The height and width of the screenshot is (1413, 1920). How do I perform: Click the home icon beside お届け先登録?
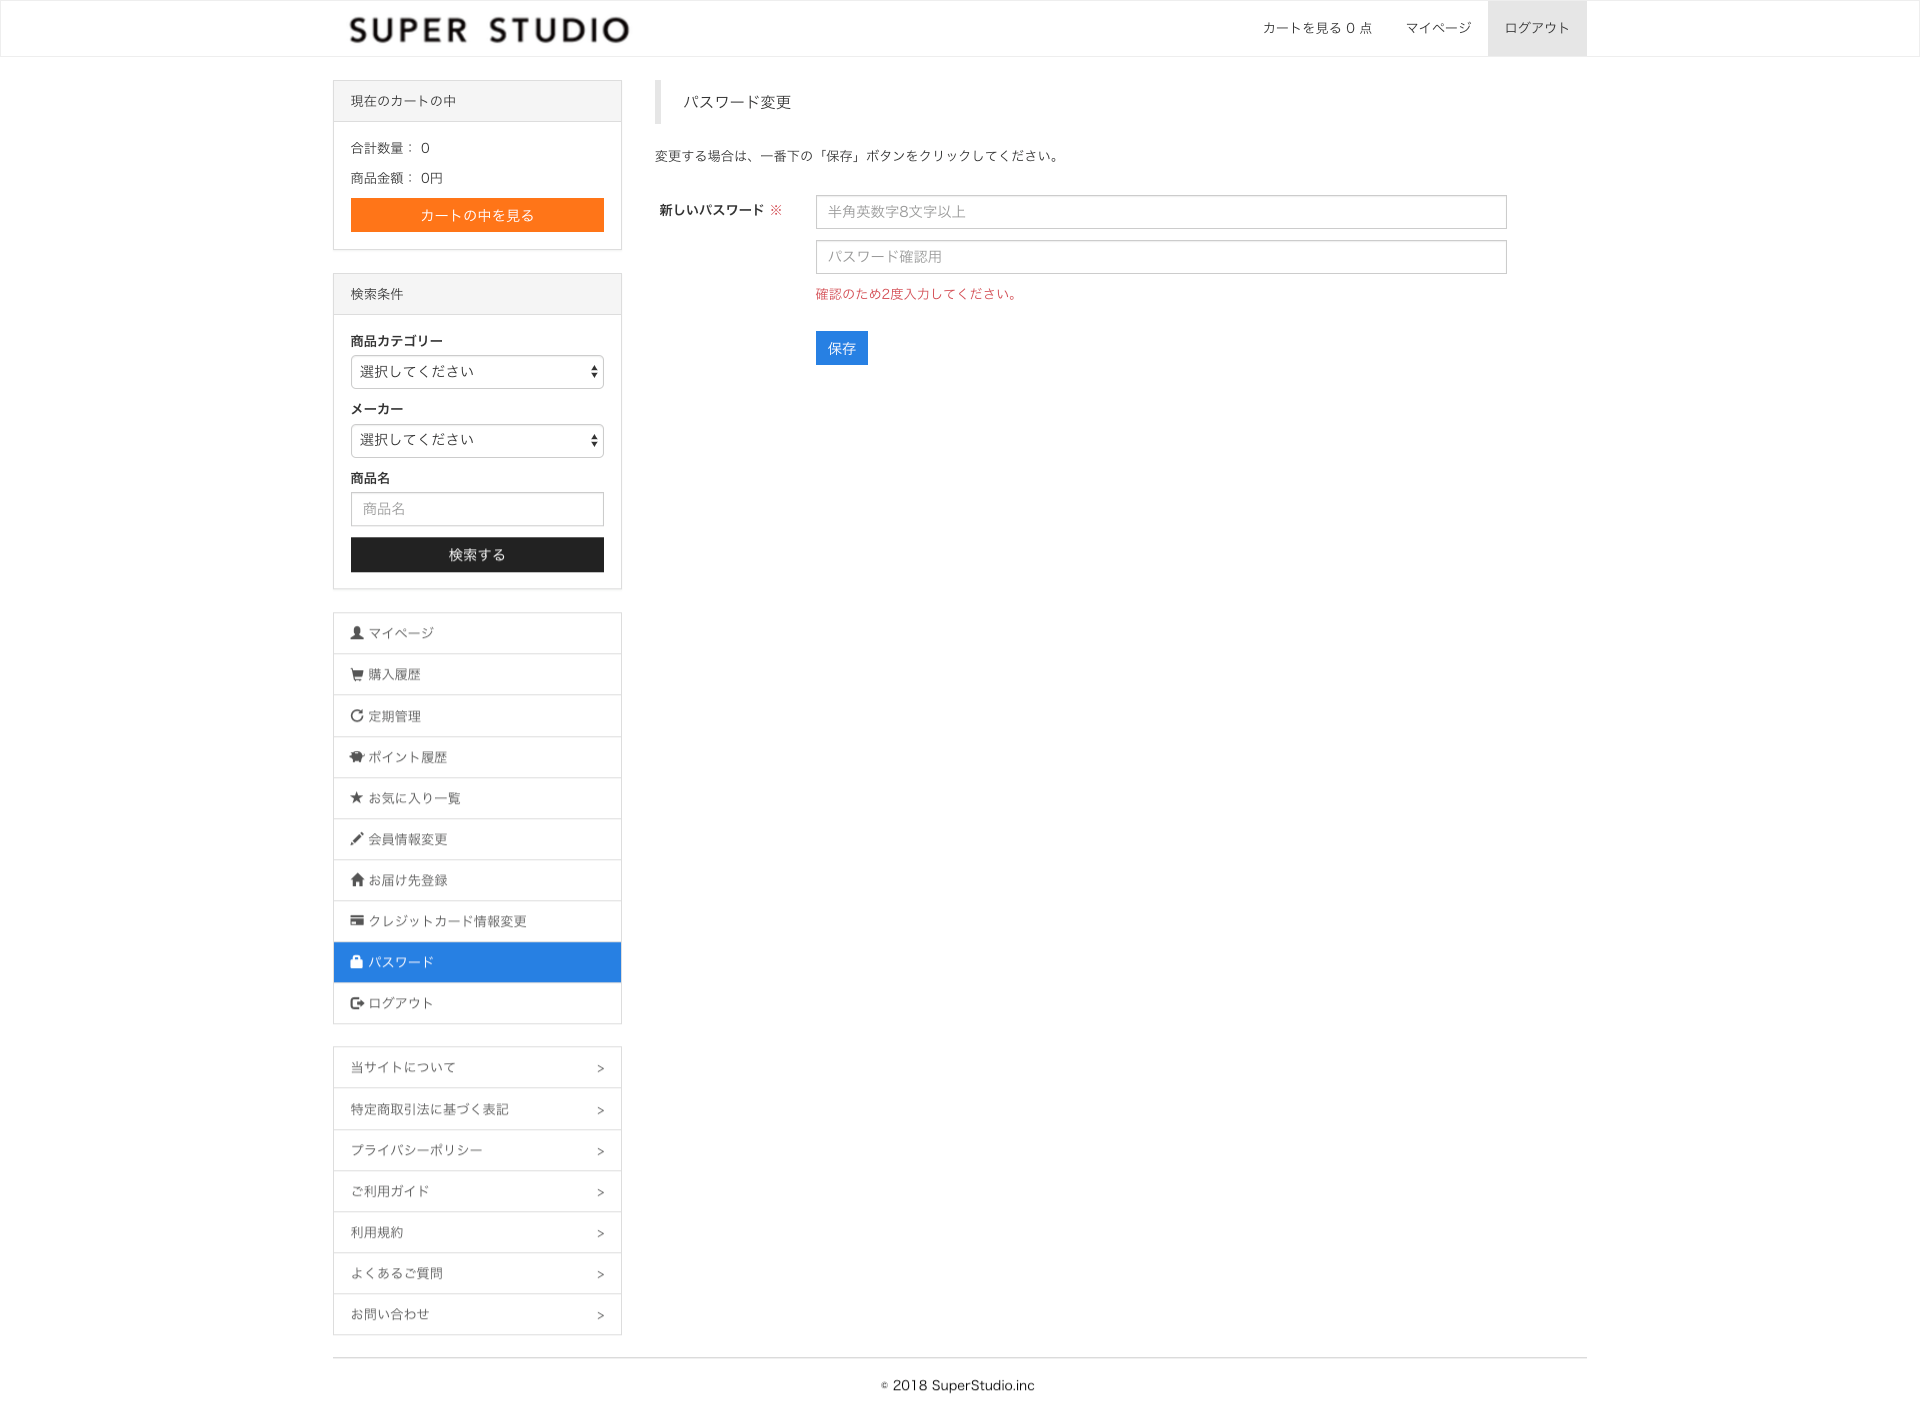[357, 880]
